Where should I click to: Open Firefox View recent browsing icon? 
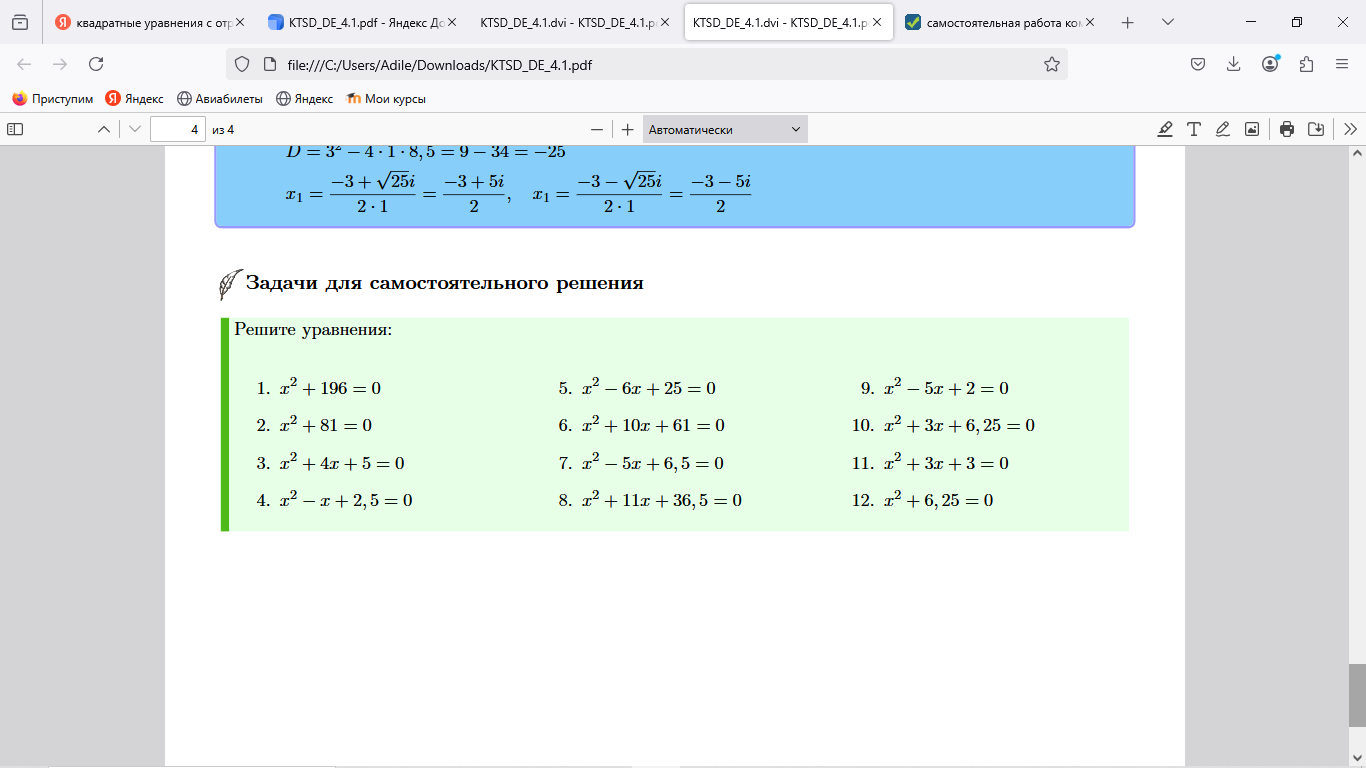point(20,22)
